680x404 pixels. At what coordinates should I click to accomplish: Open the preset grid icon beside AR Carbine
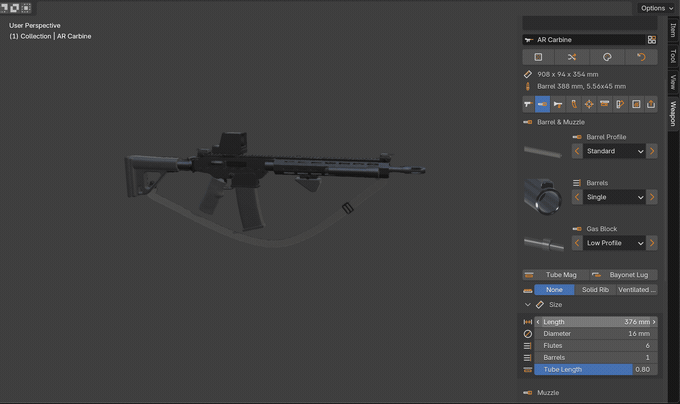click(651, 40)
